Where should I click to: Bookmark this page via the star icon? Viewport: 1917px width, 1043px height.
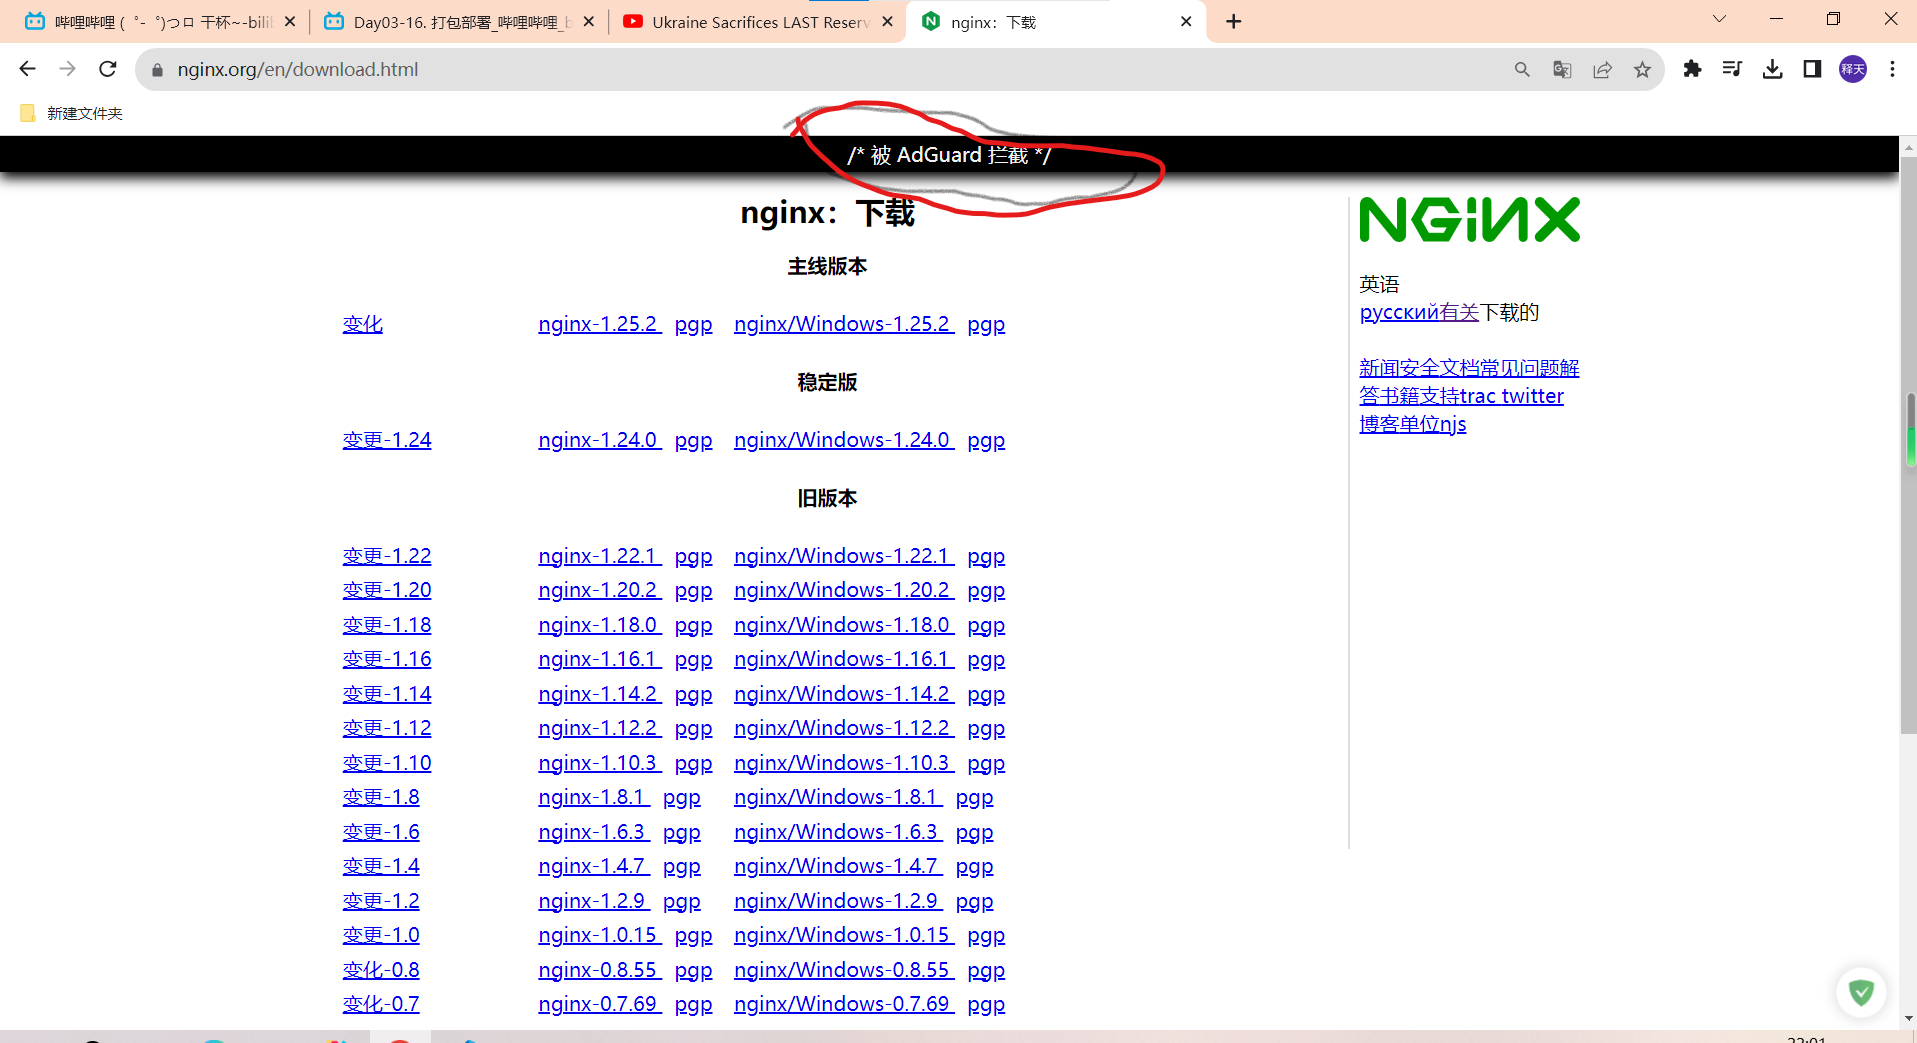click(1641, 69)
